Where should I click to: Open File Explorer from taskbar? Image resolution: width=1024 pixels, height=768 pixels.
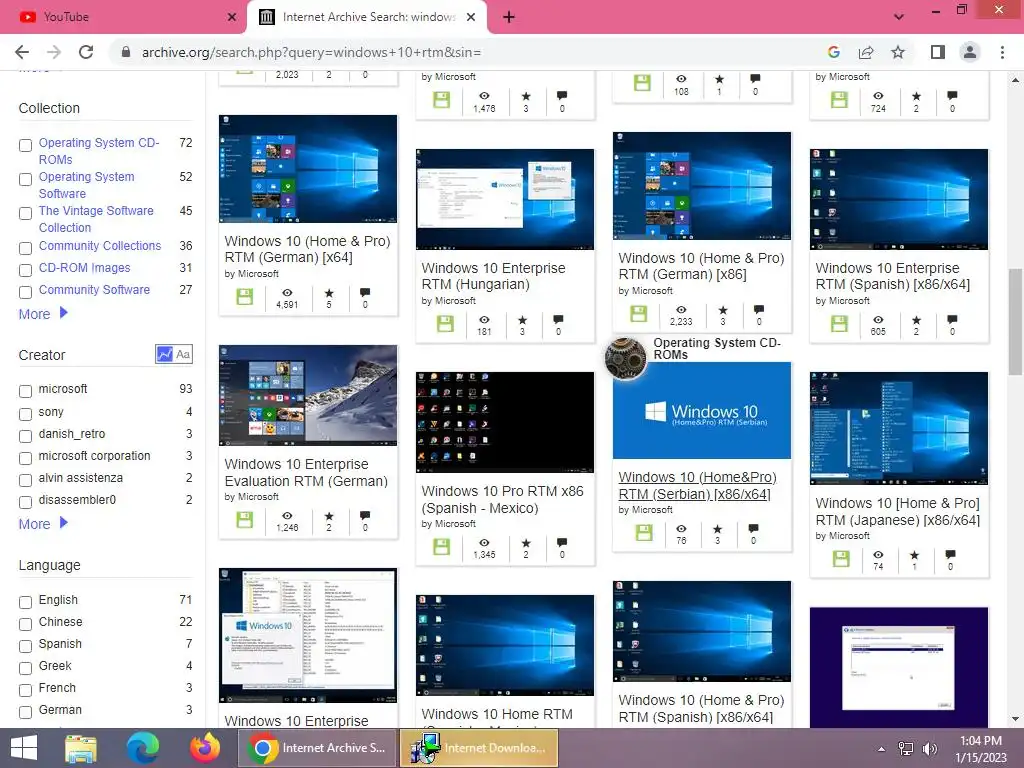[x=81, y=748]
